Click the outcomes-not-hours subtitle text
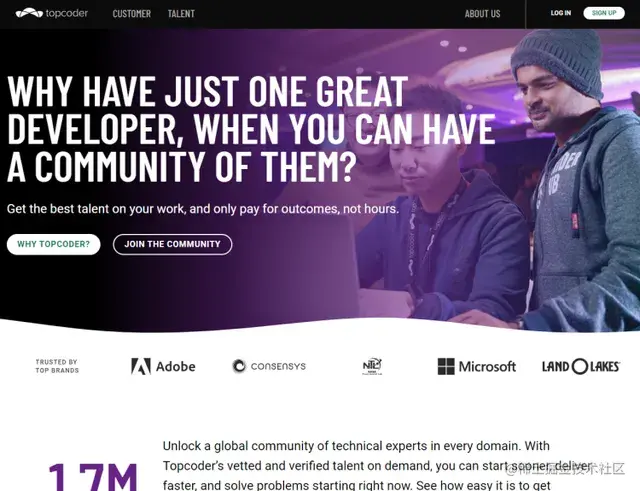This screenshot has height=491, width=640. tap(203, 209)
